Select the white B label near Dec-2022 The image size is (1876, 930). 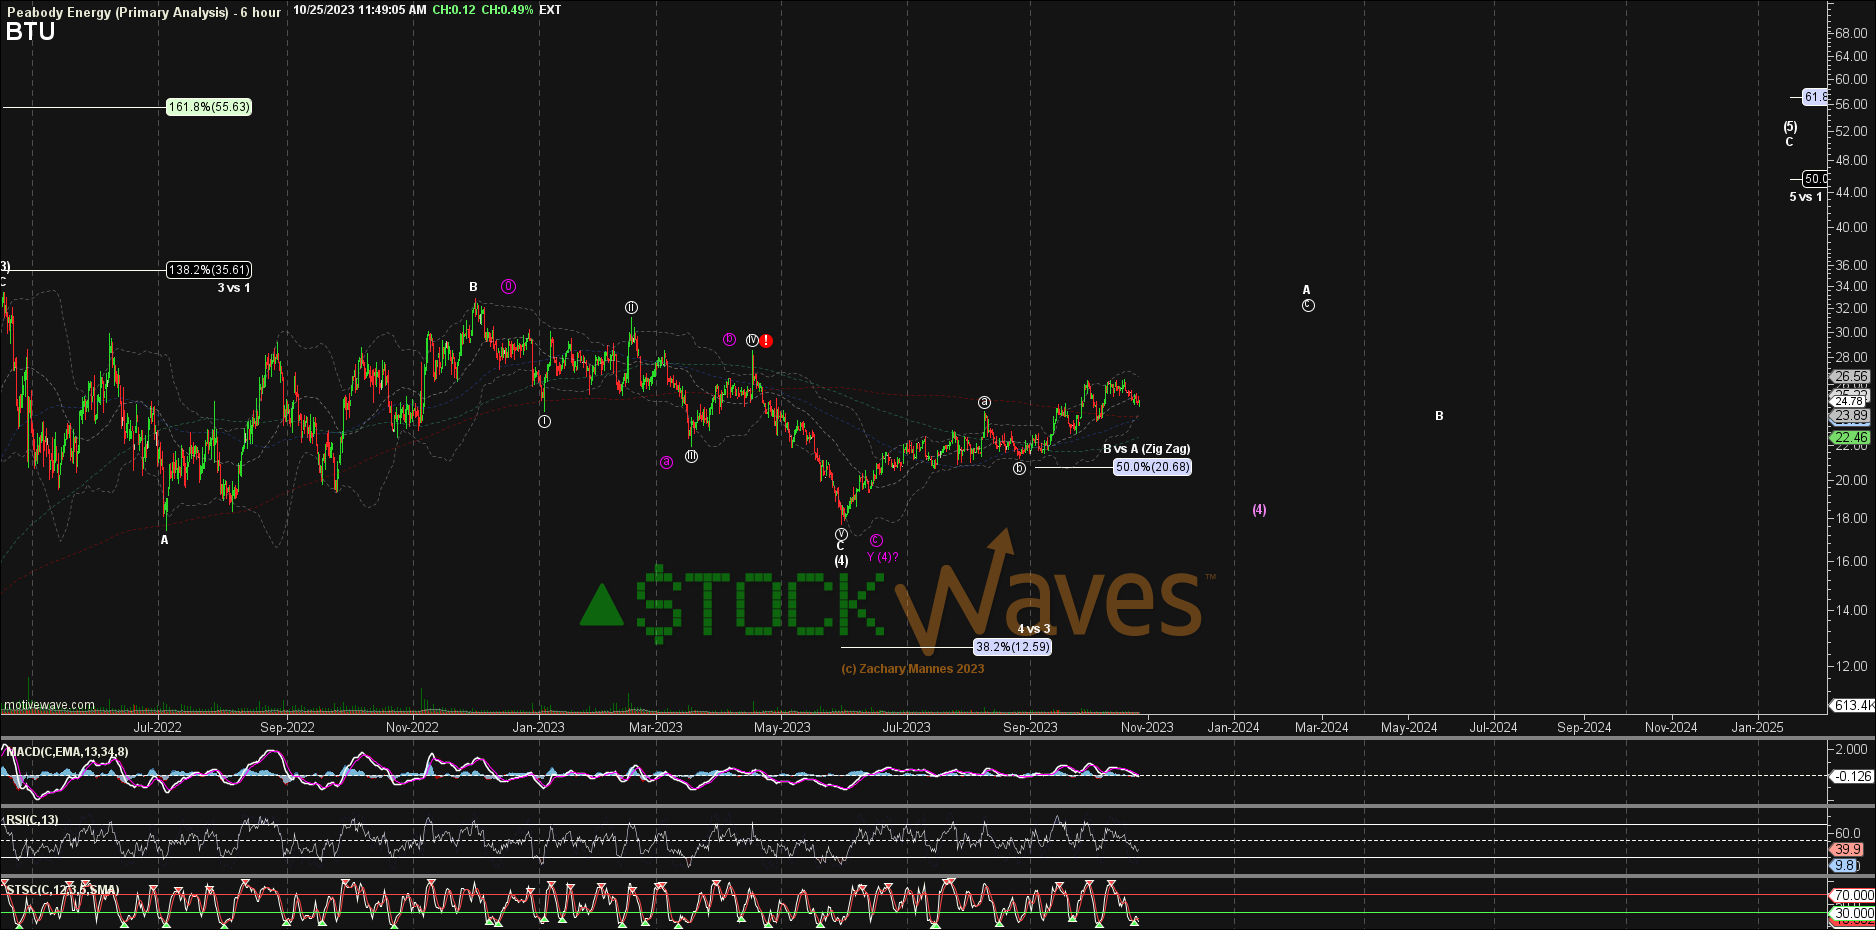click(474, 287)
